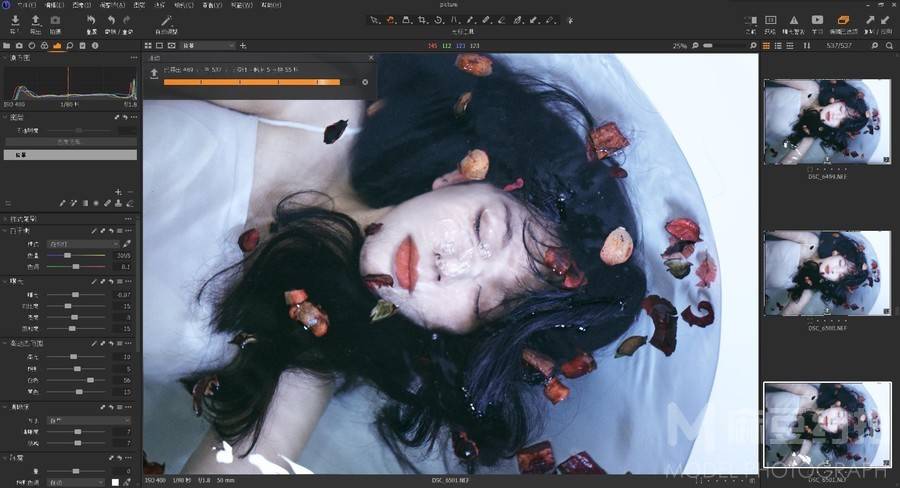Open the Clarity method dropdown
This screenshot has width=900, height=488.
click(88, 421)
